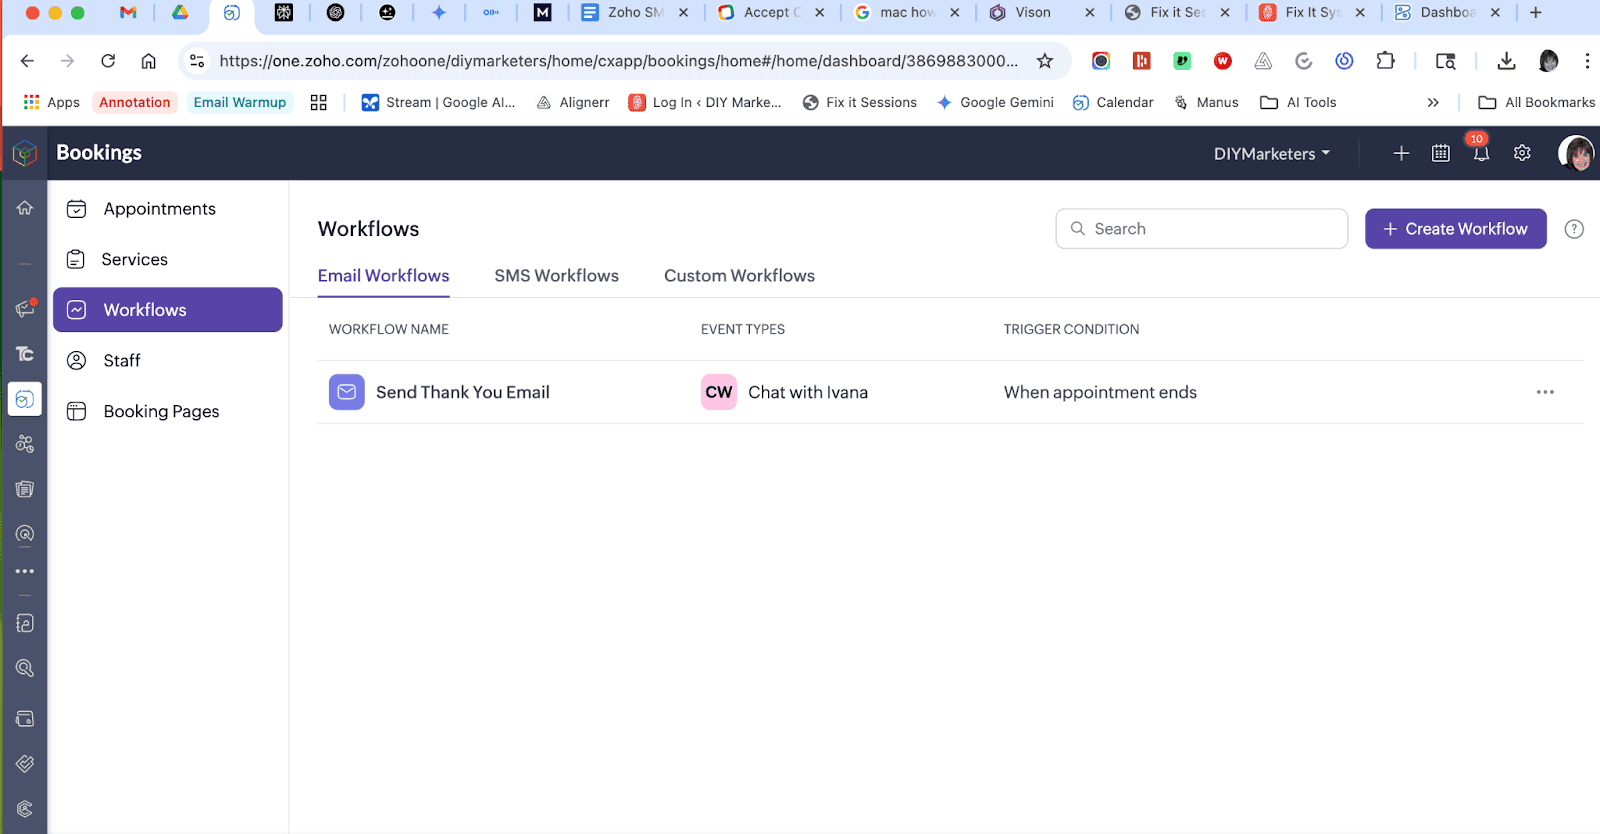The height and width of the screenshot is (834, 1600).
Task: Click the When appointment ends trigger text
Action: pyautogui.click(x=1100, y=392)
